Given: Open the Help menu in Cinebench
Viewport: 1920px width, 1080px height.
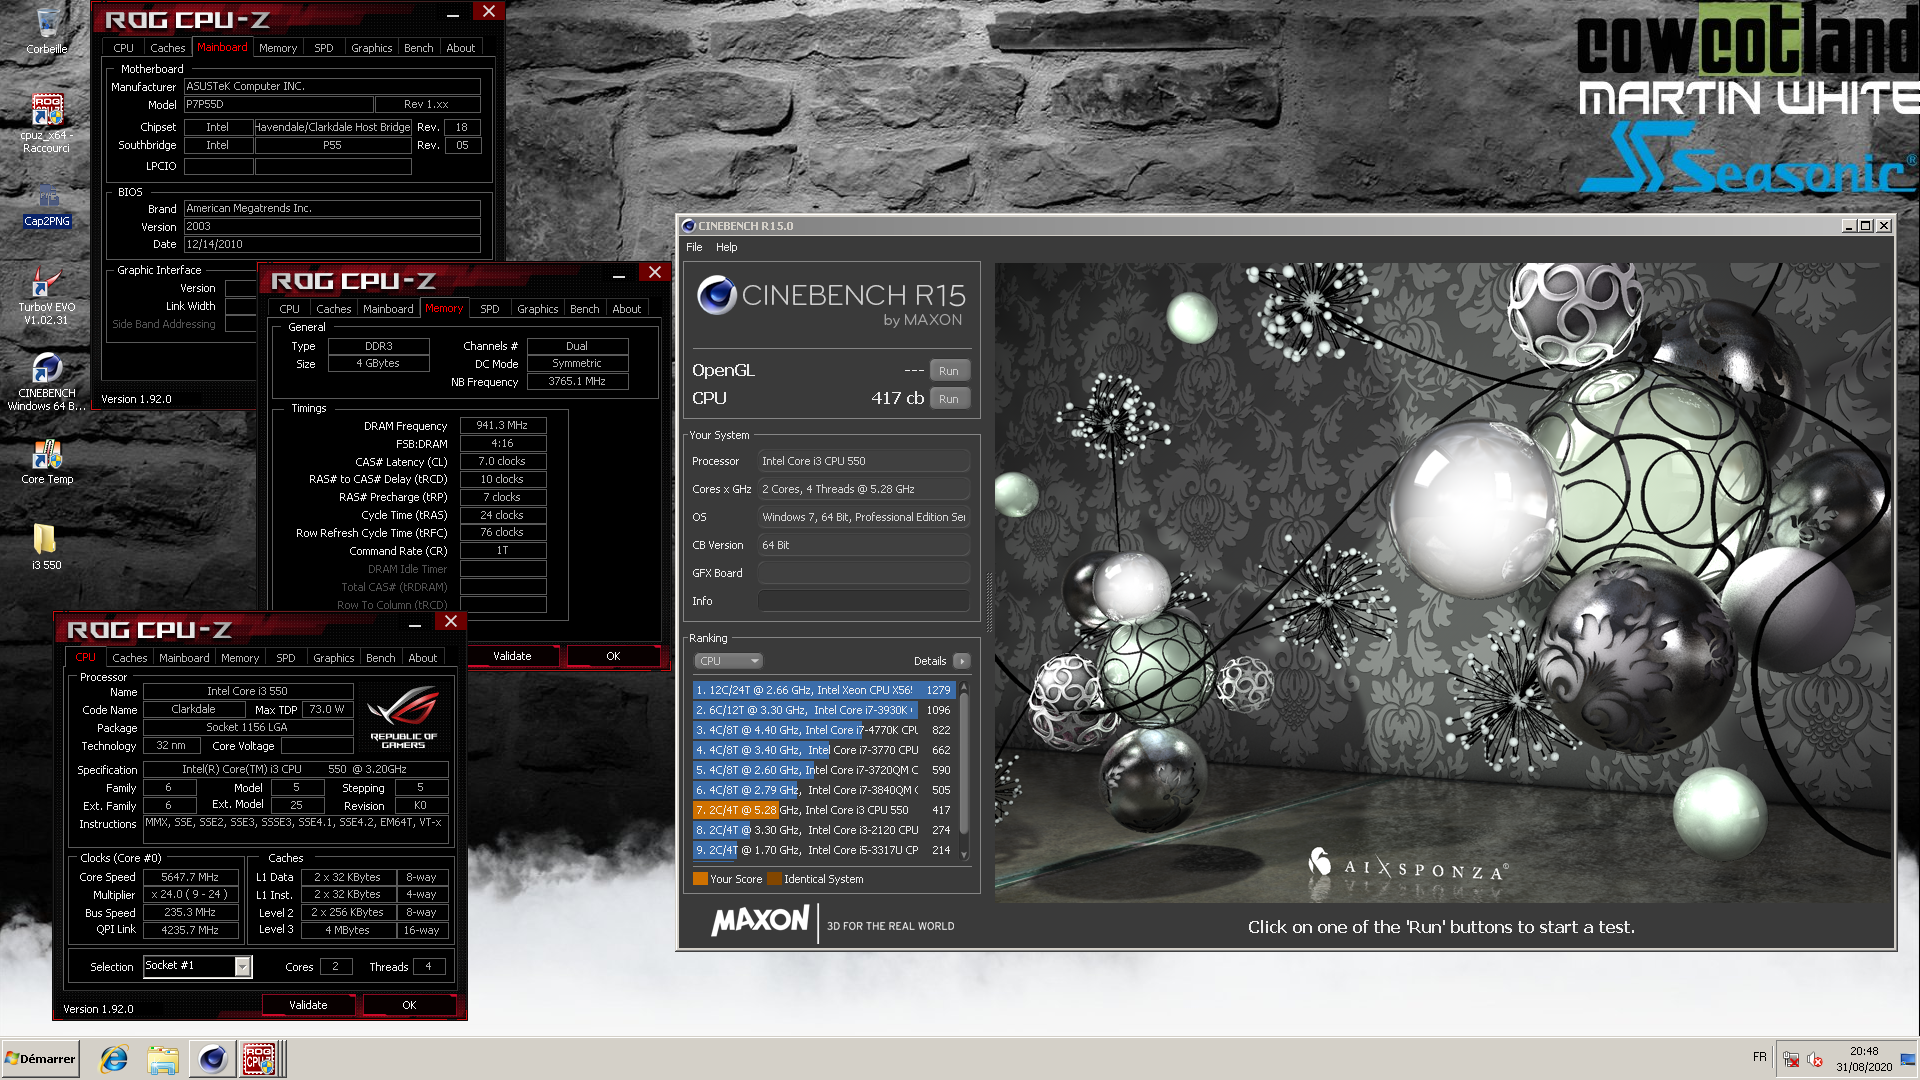Looking at the screenshot, I should [727, 247].
